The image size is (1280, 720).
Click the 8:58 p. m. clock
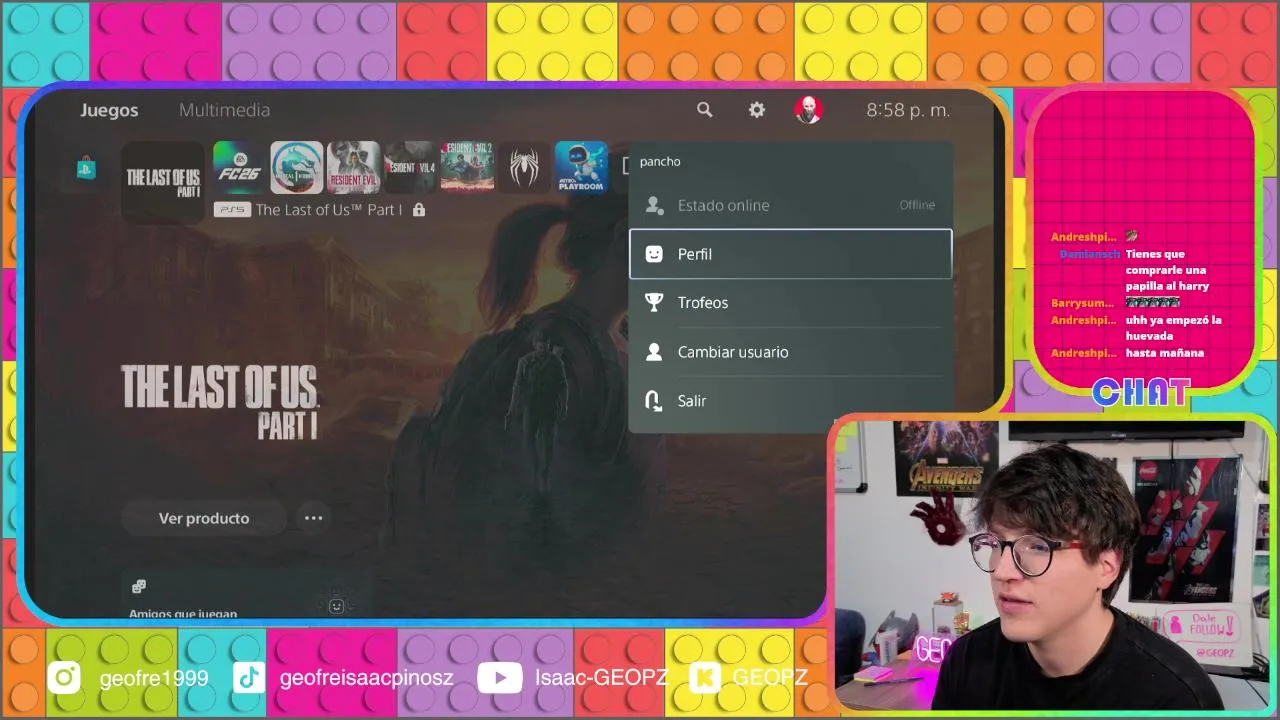[x=908, y=110]
